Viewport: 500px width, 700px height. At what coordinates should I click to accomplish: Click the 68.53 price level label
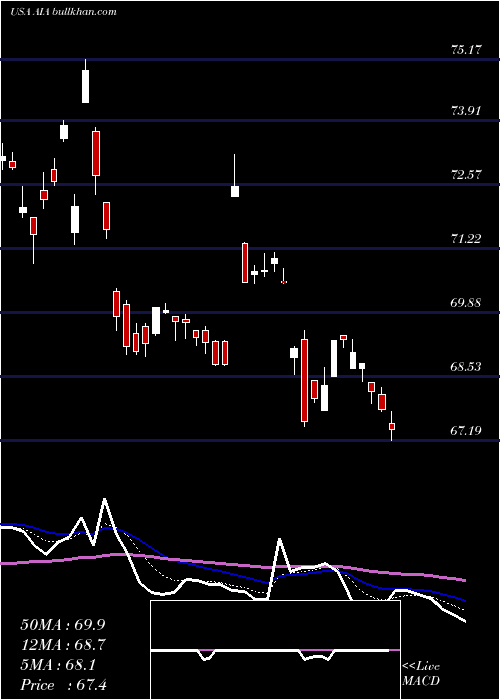pos(466,367)
